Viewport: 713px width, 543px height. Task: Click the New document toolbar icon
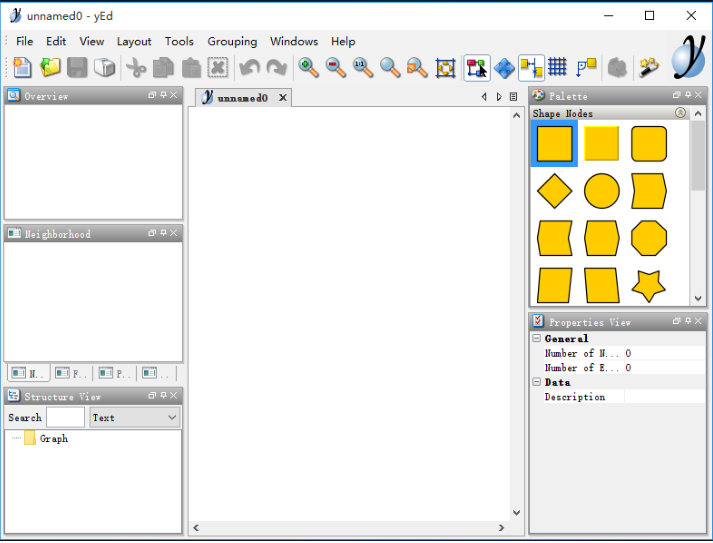coord(22,67)
